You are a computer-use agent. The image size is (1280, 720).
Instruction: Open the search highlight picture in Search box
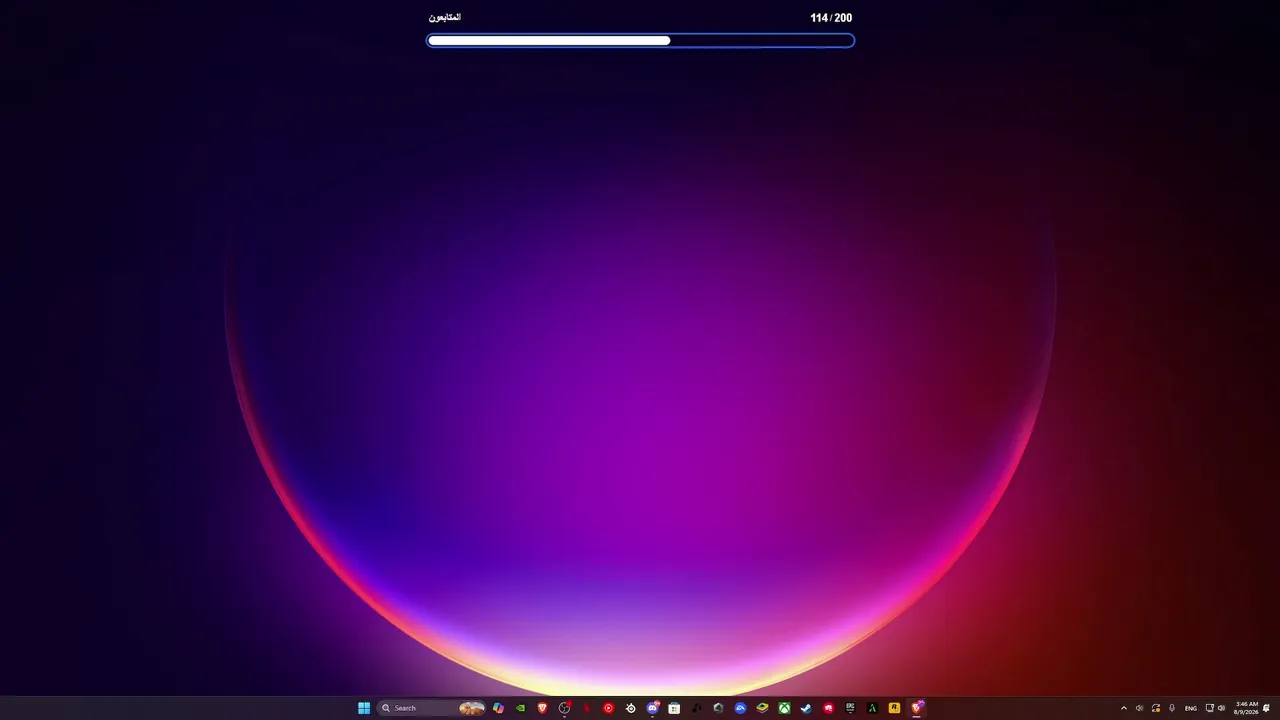[472, 708]
